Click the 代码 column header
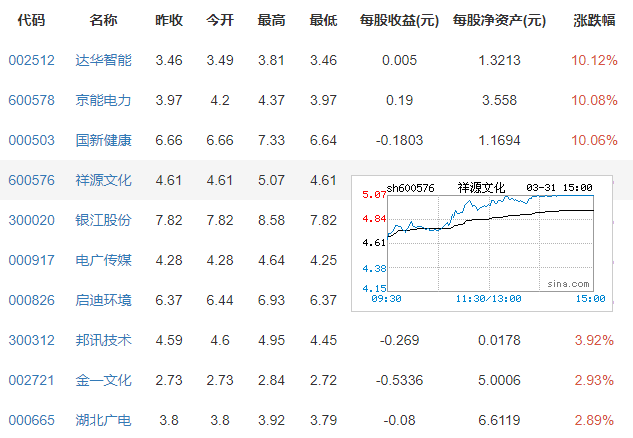Viewport: 633px width, 438px height. click(x=31, y=20)
